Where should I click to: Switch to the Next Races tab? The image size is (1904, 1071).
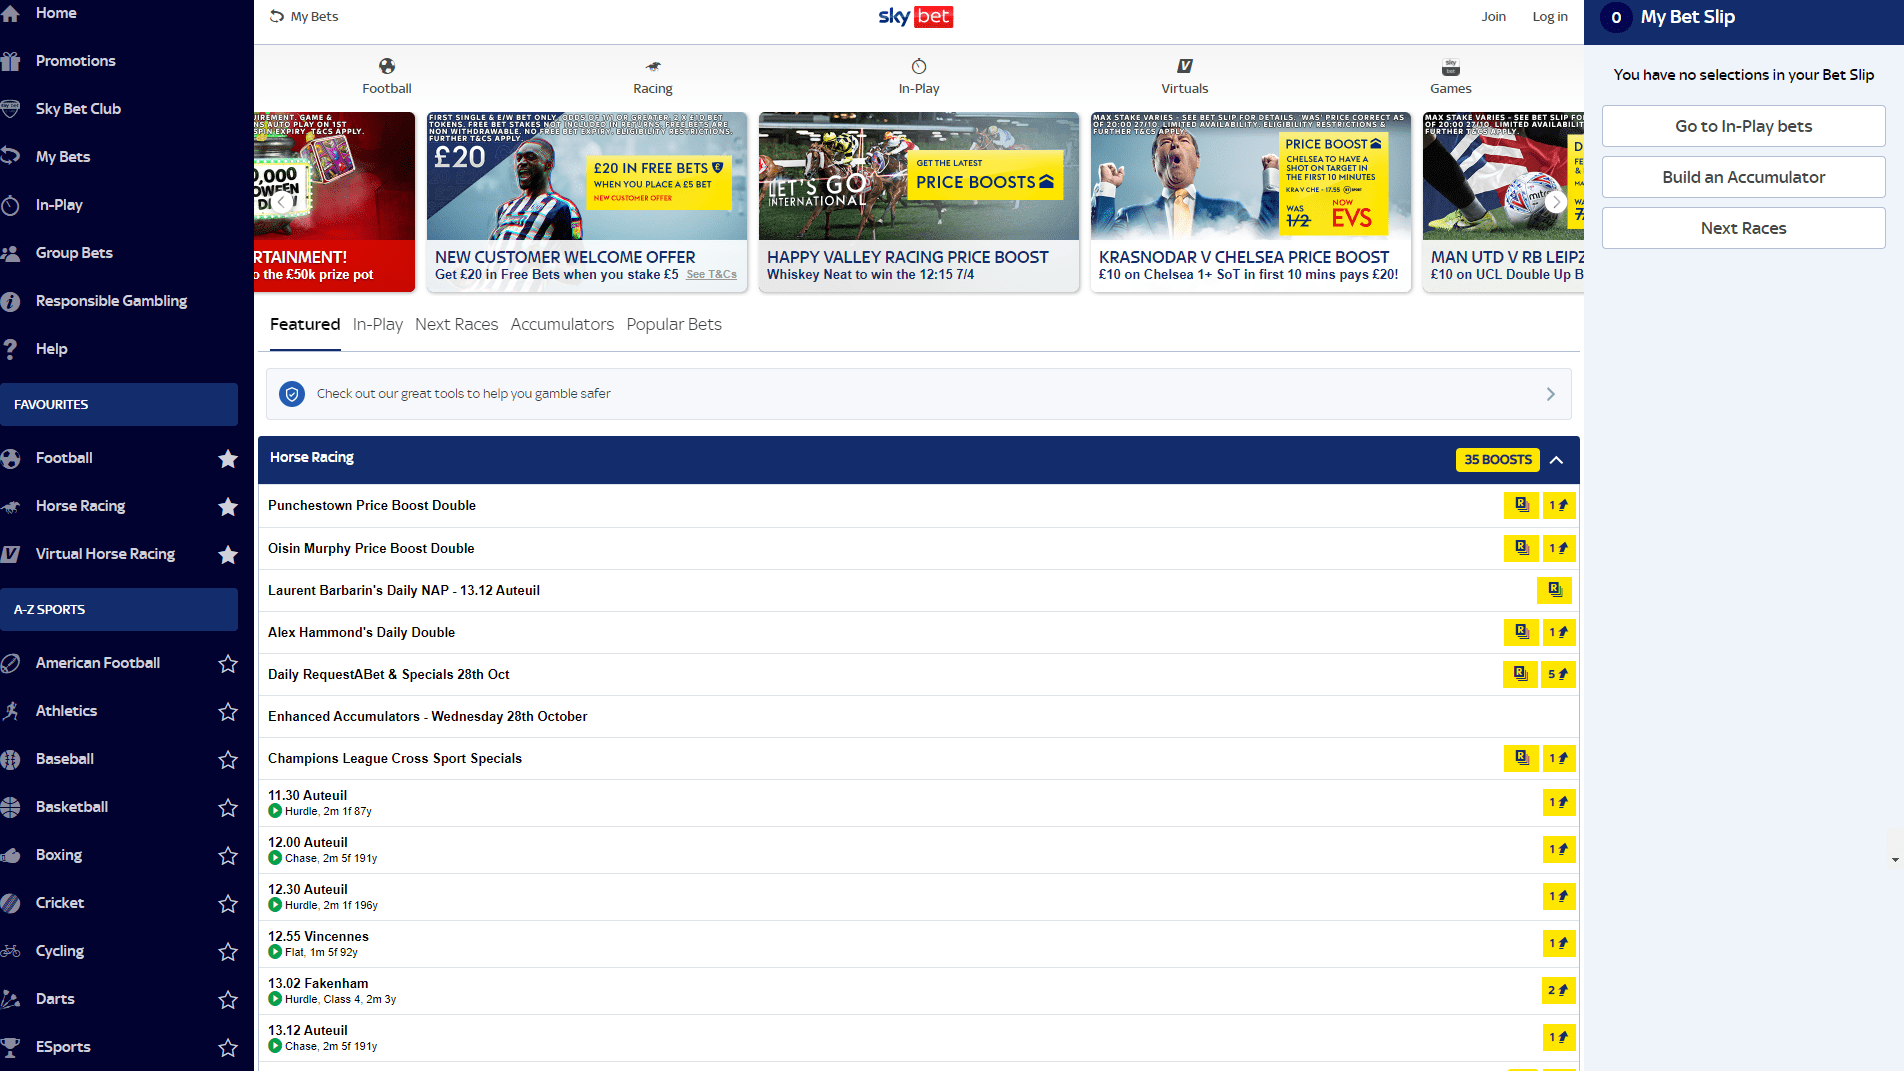tap(456, 324)
